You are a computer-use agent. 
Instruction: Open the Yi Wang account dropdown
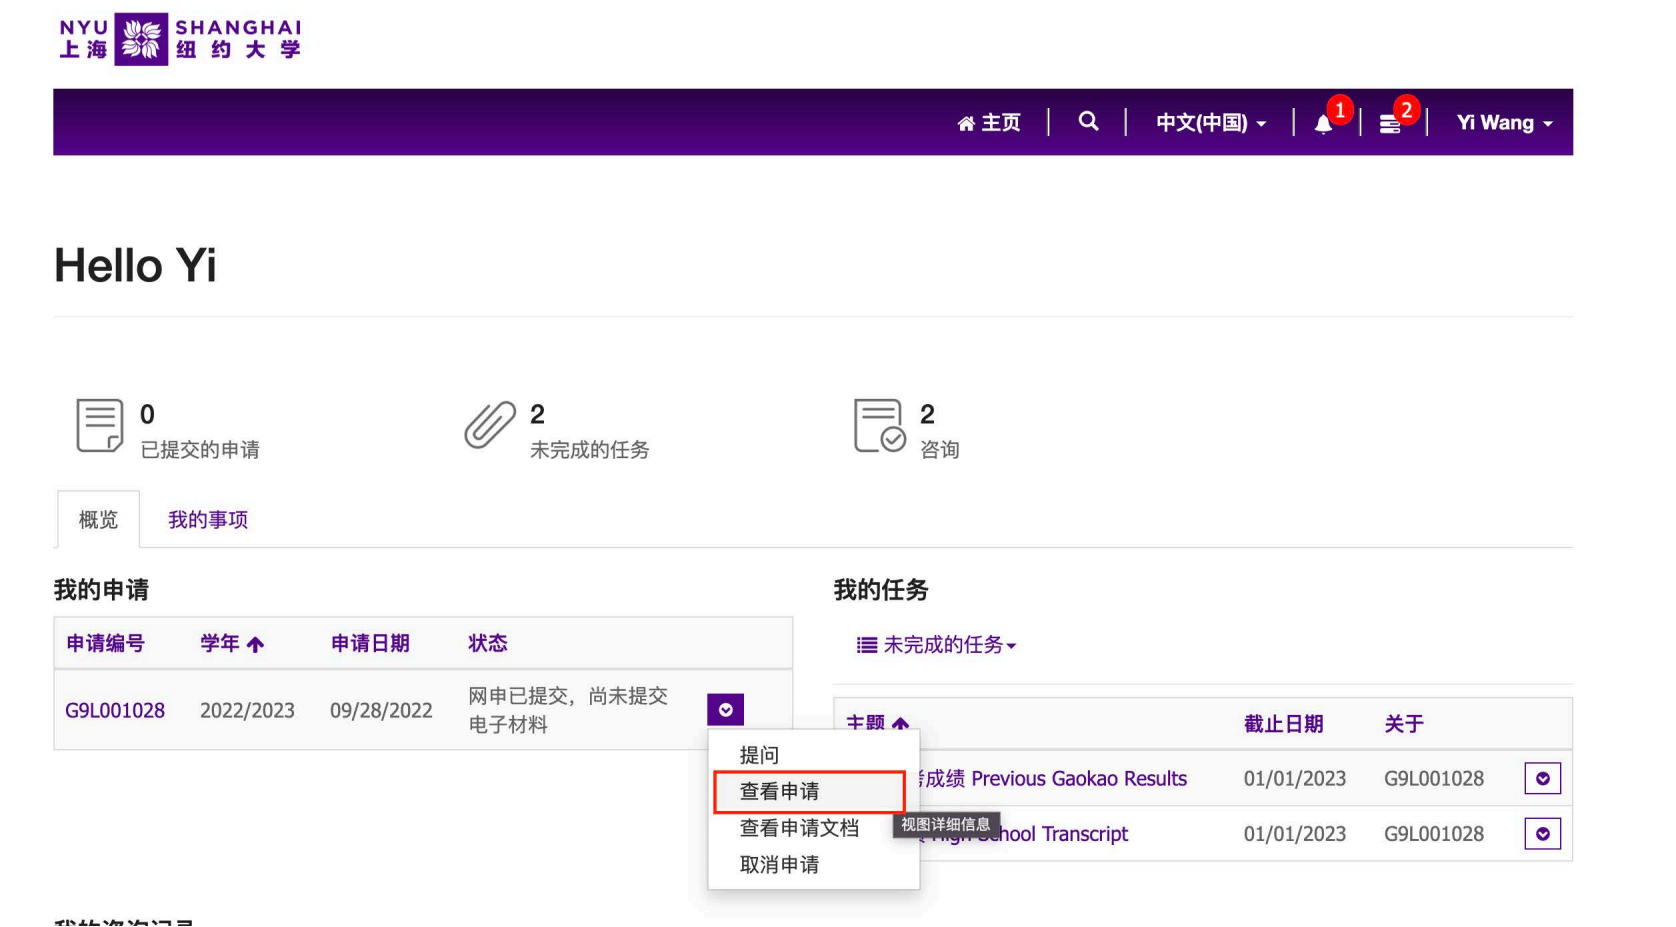pyautogui.click(x=1503, y=122)
